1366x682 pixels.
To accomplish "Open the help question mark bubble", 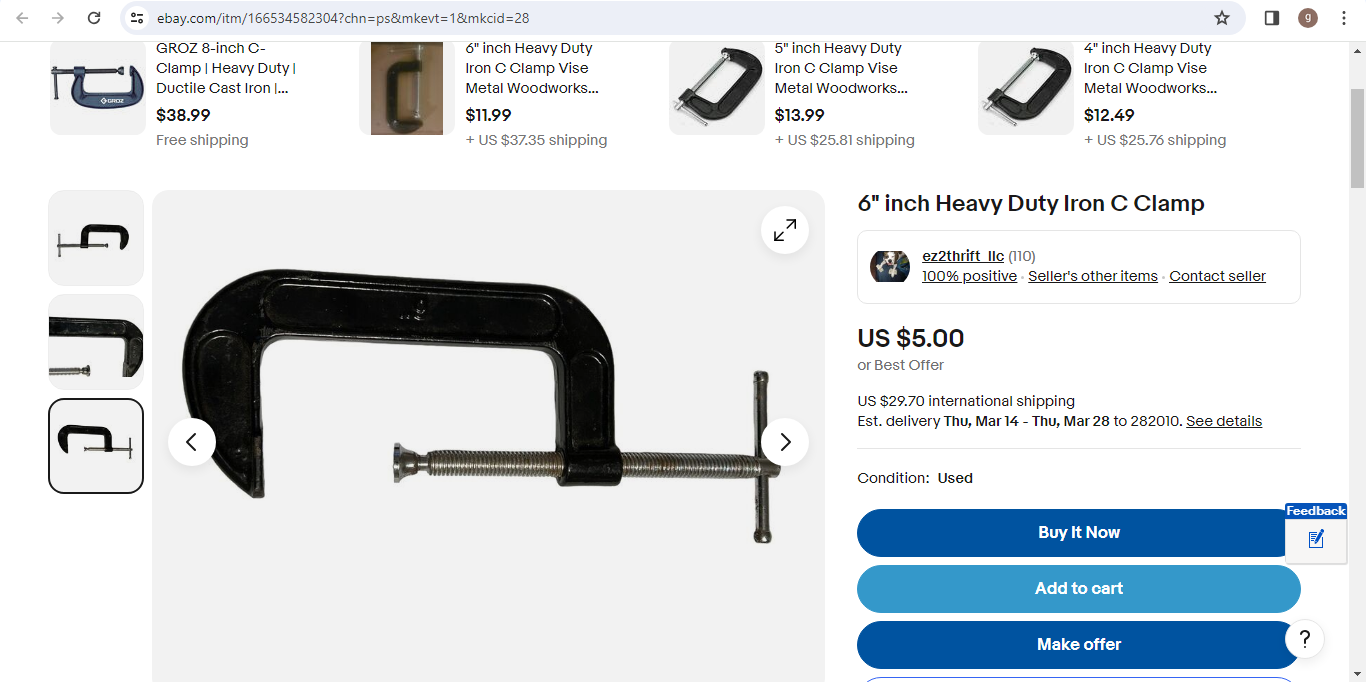I will coord(1304,639).
